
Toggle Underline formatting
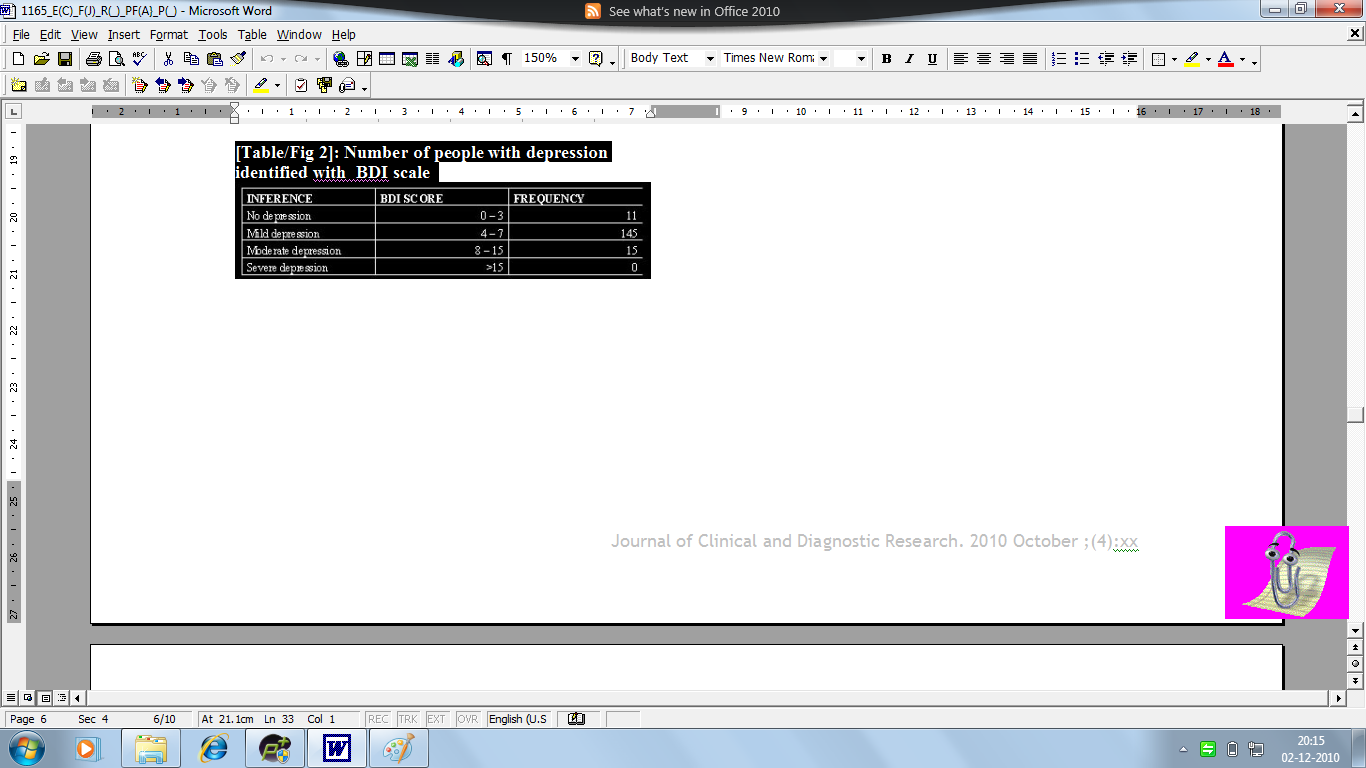click(x=932, y=59)
